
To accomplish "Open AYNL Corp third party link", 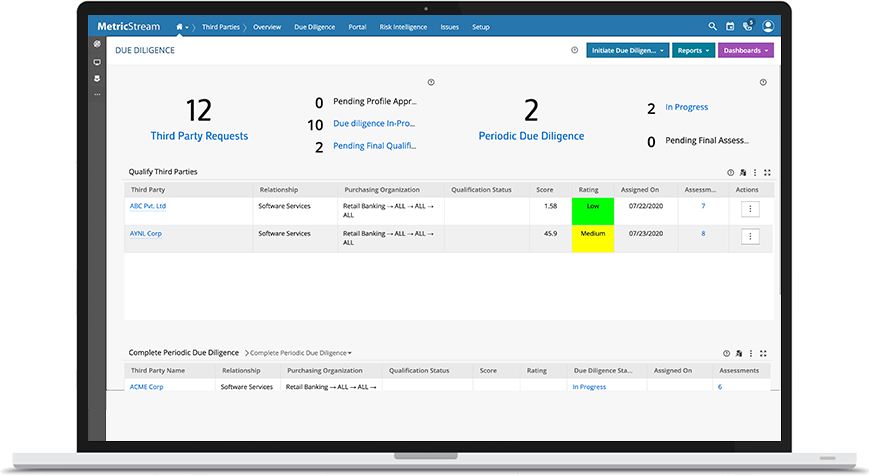I will coord(146,234).
